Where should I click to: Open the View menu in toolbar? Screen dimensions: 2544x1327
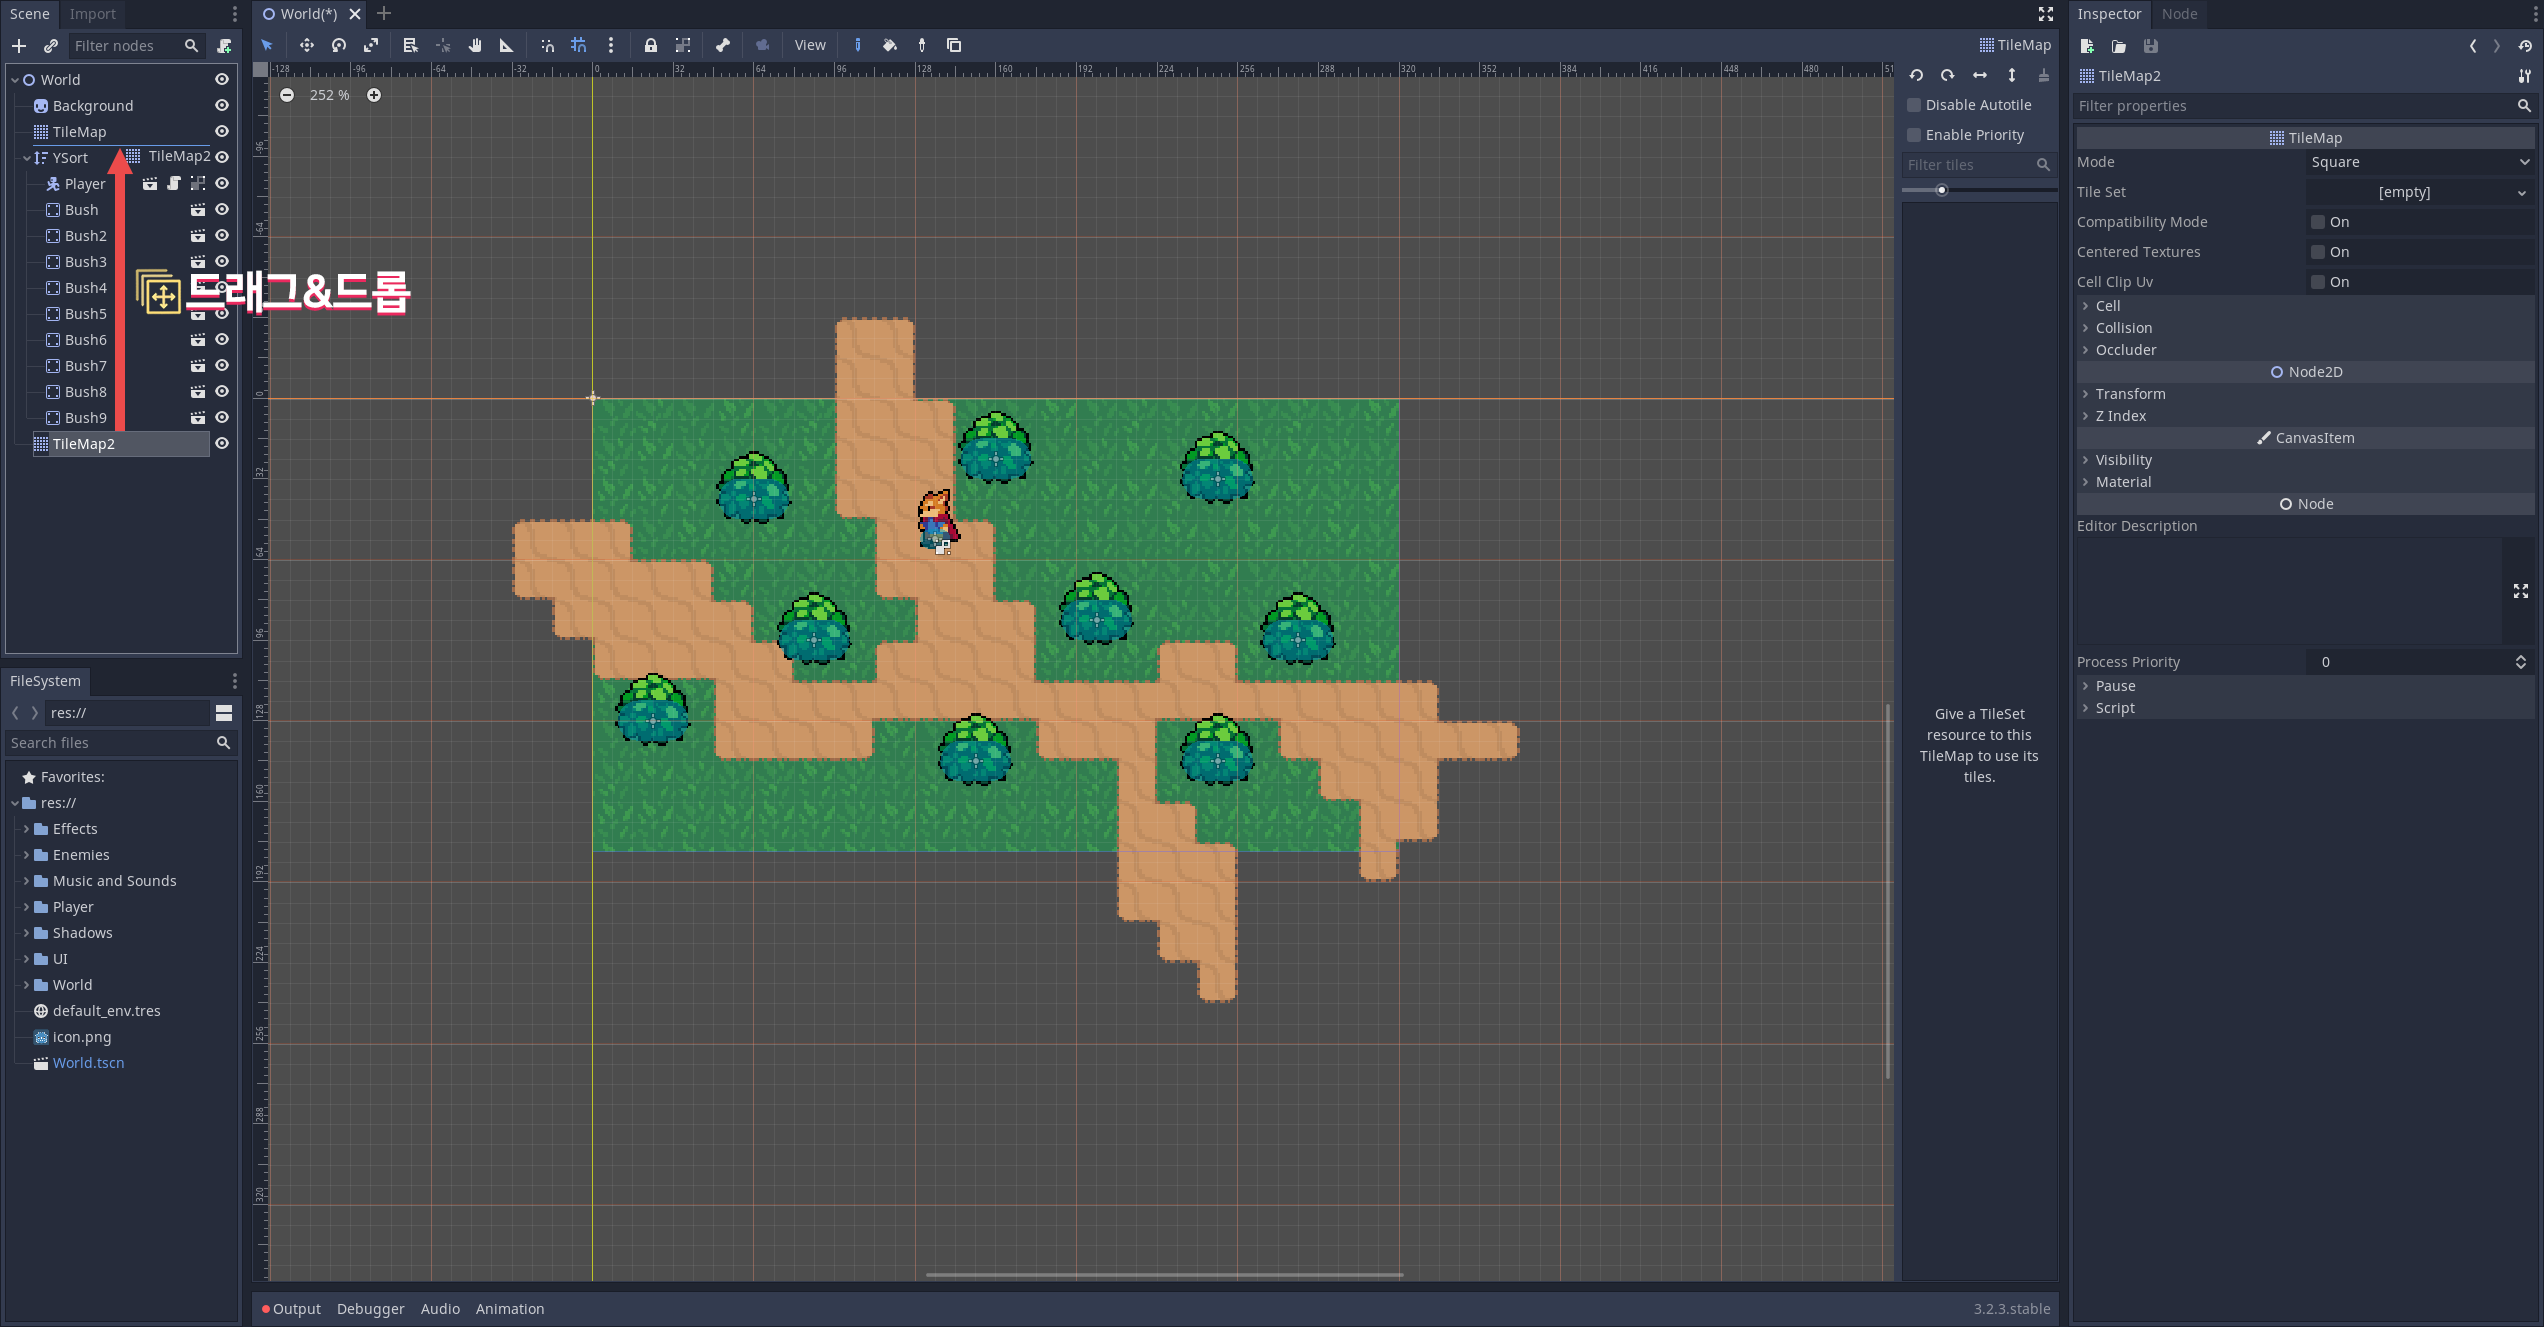tap(809, 45)
